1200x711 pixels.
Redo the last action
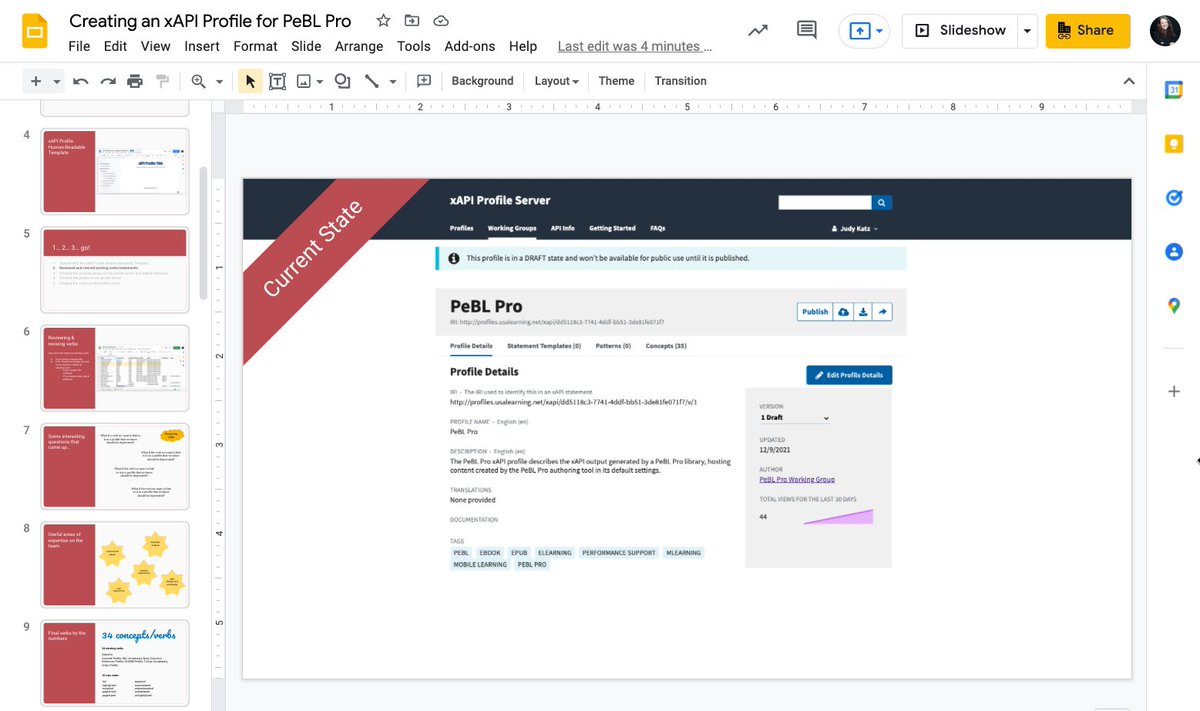108,81
